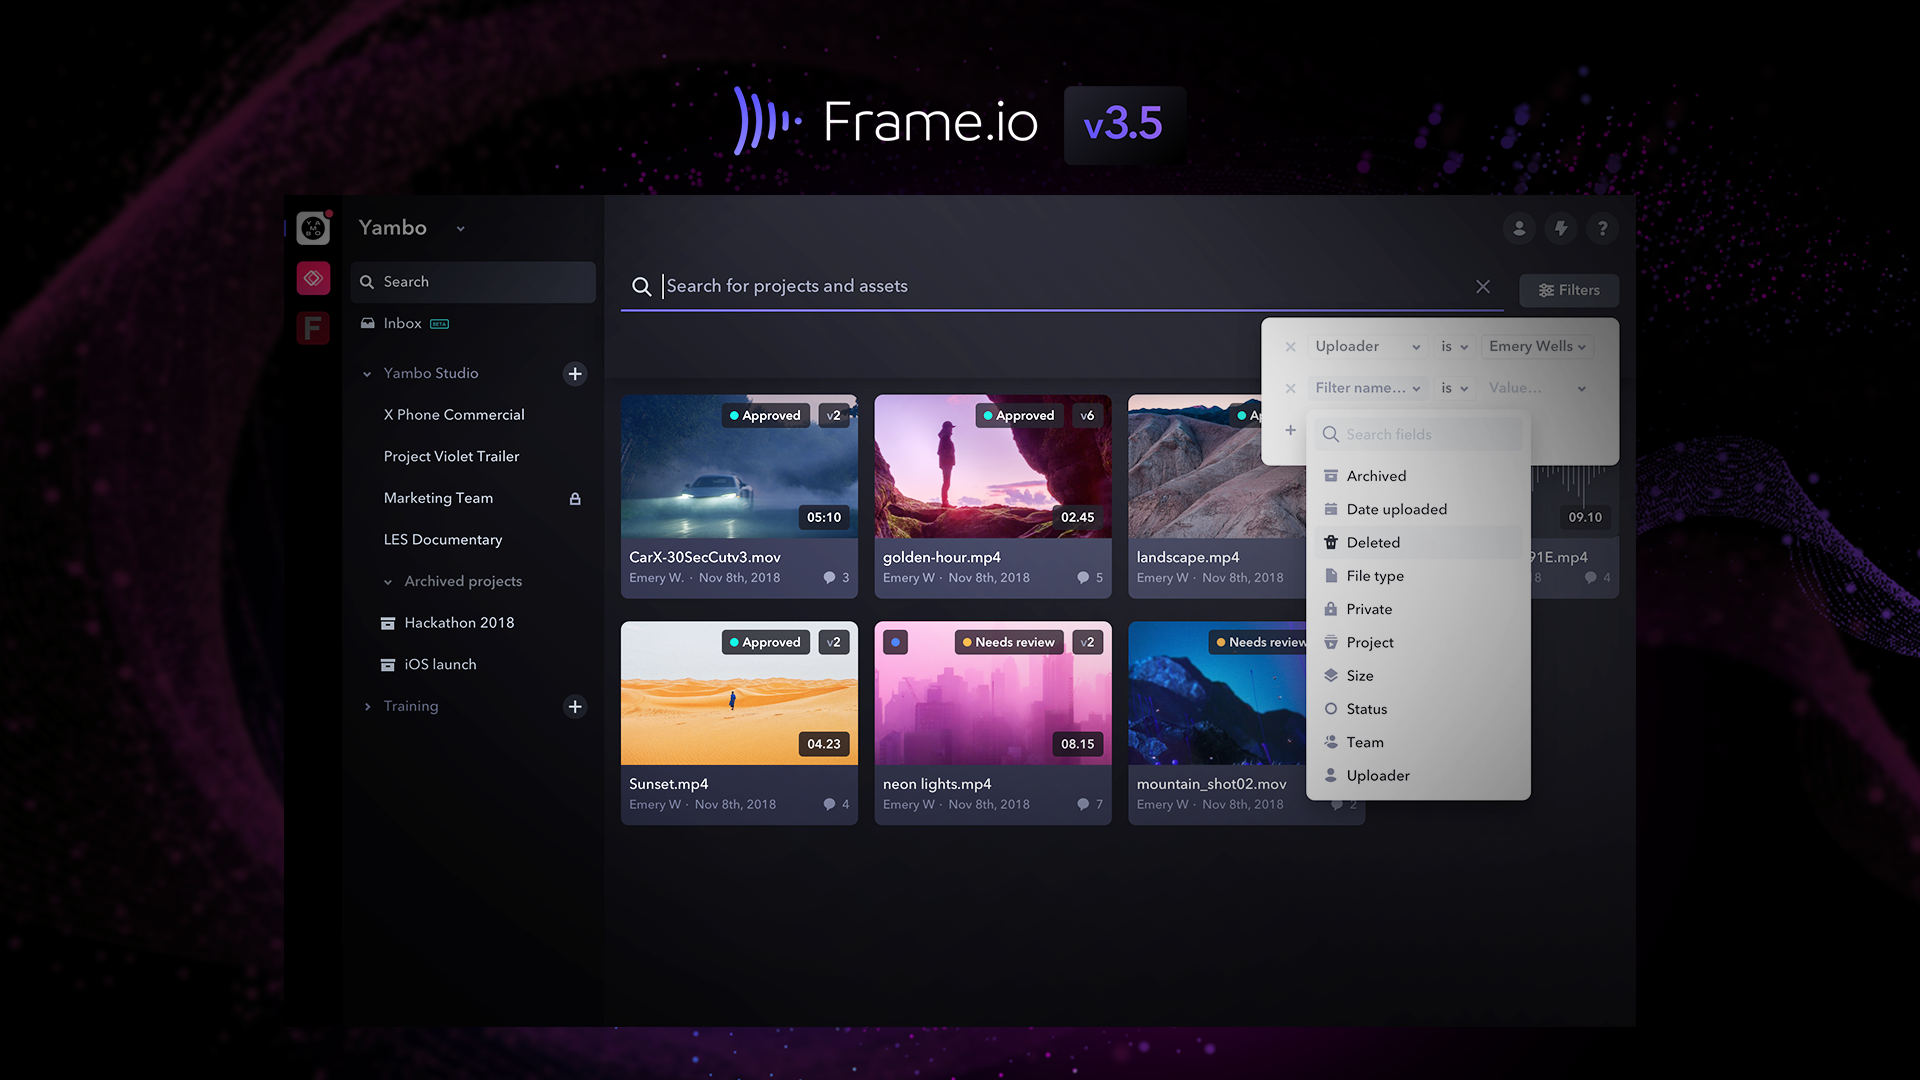Click the plus icon next to Training
This screenshot has height=1080, width=1920.
tap(575, 707)
